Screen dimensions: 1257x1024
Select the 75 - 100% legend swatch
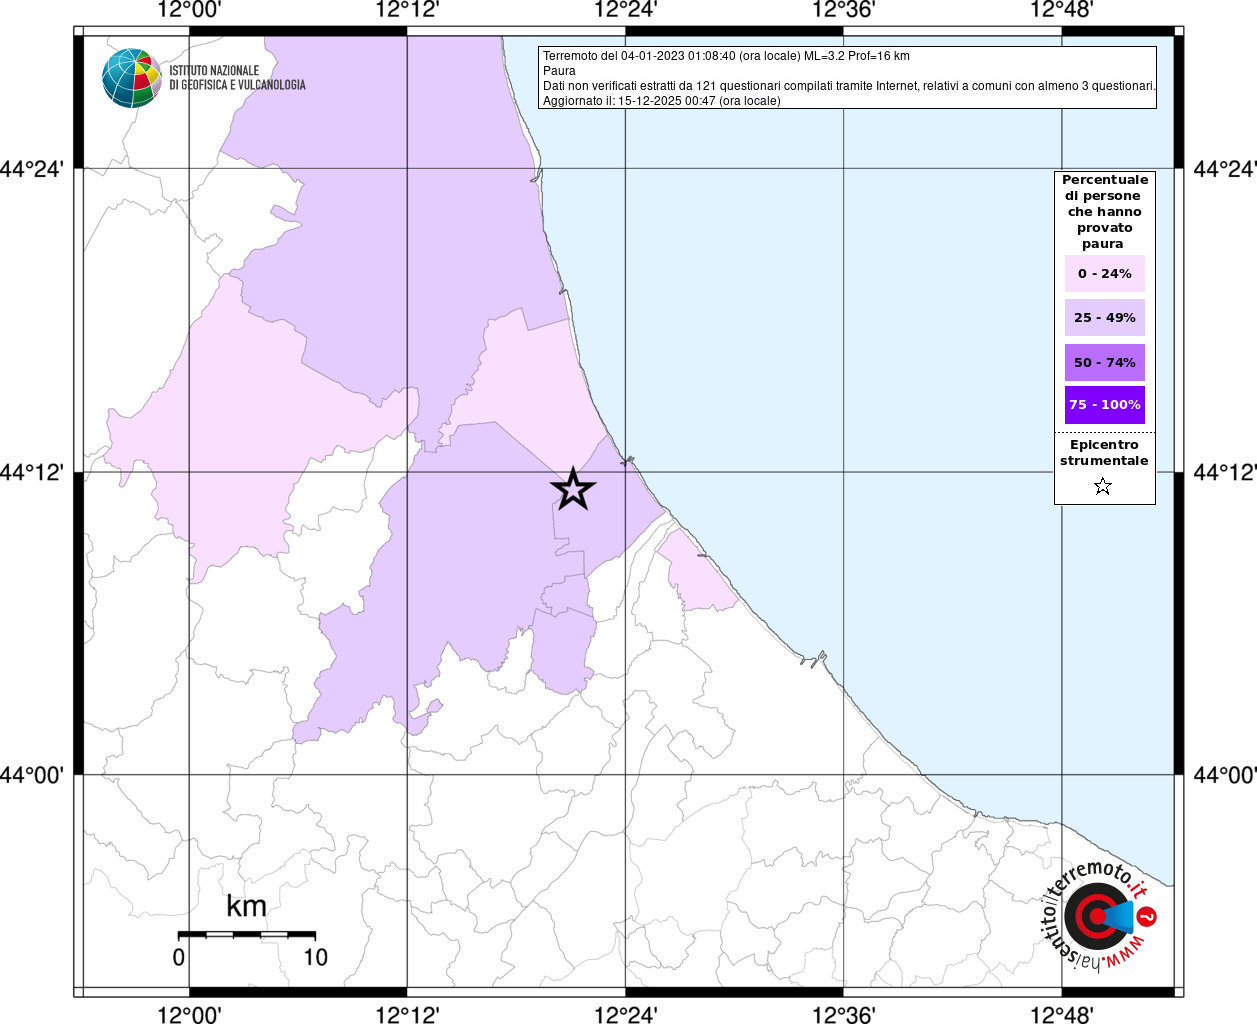pos(1105,405)
